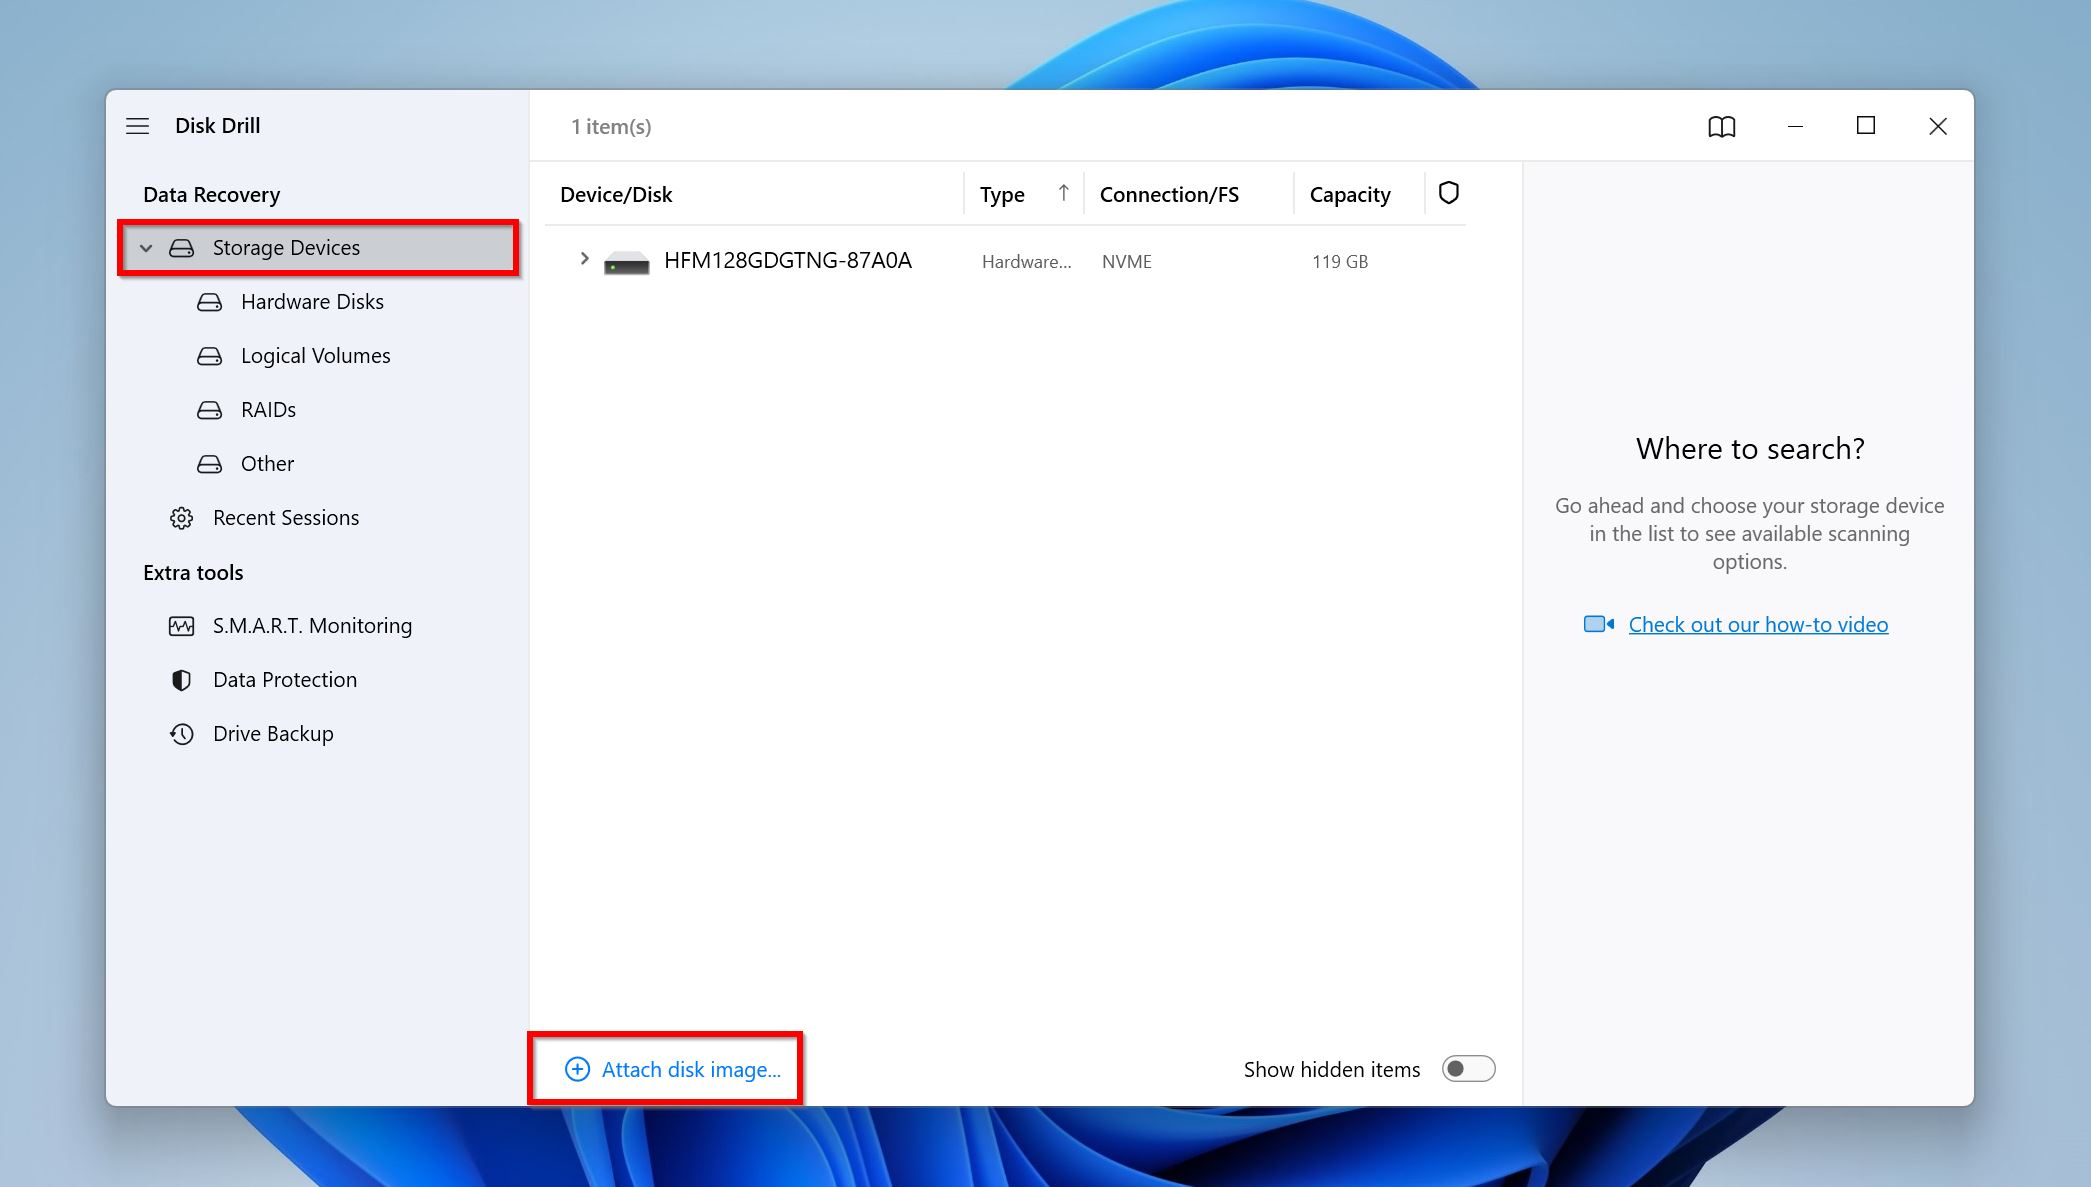Viewport: 2091px width, 1187px height.
Task: Click the protection/shield status icon
Action: [1446, 192]
